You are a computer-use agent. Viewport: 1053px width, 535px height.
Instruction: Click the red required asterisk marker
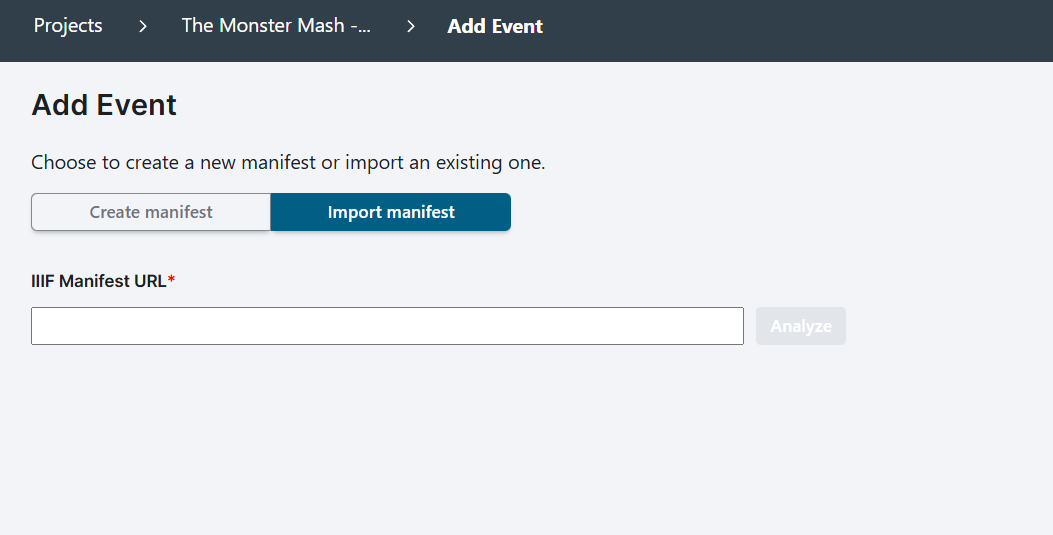(171, 279)
